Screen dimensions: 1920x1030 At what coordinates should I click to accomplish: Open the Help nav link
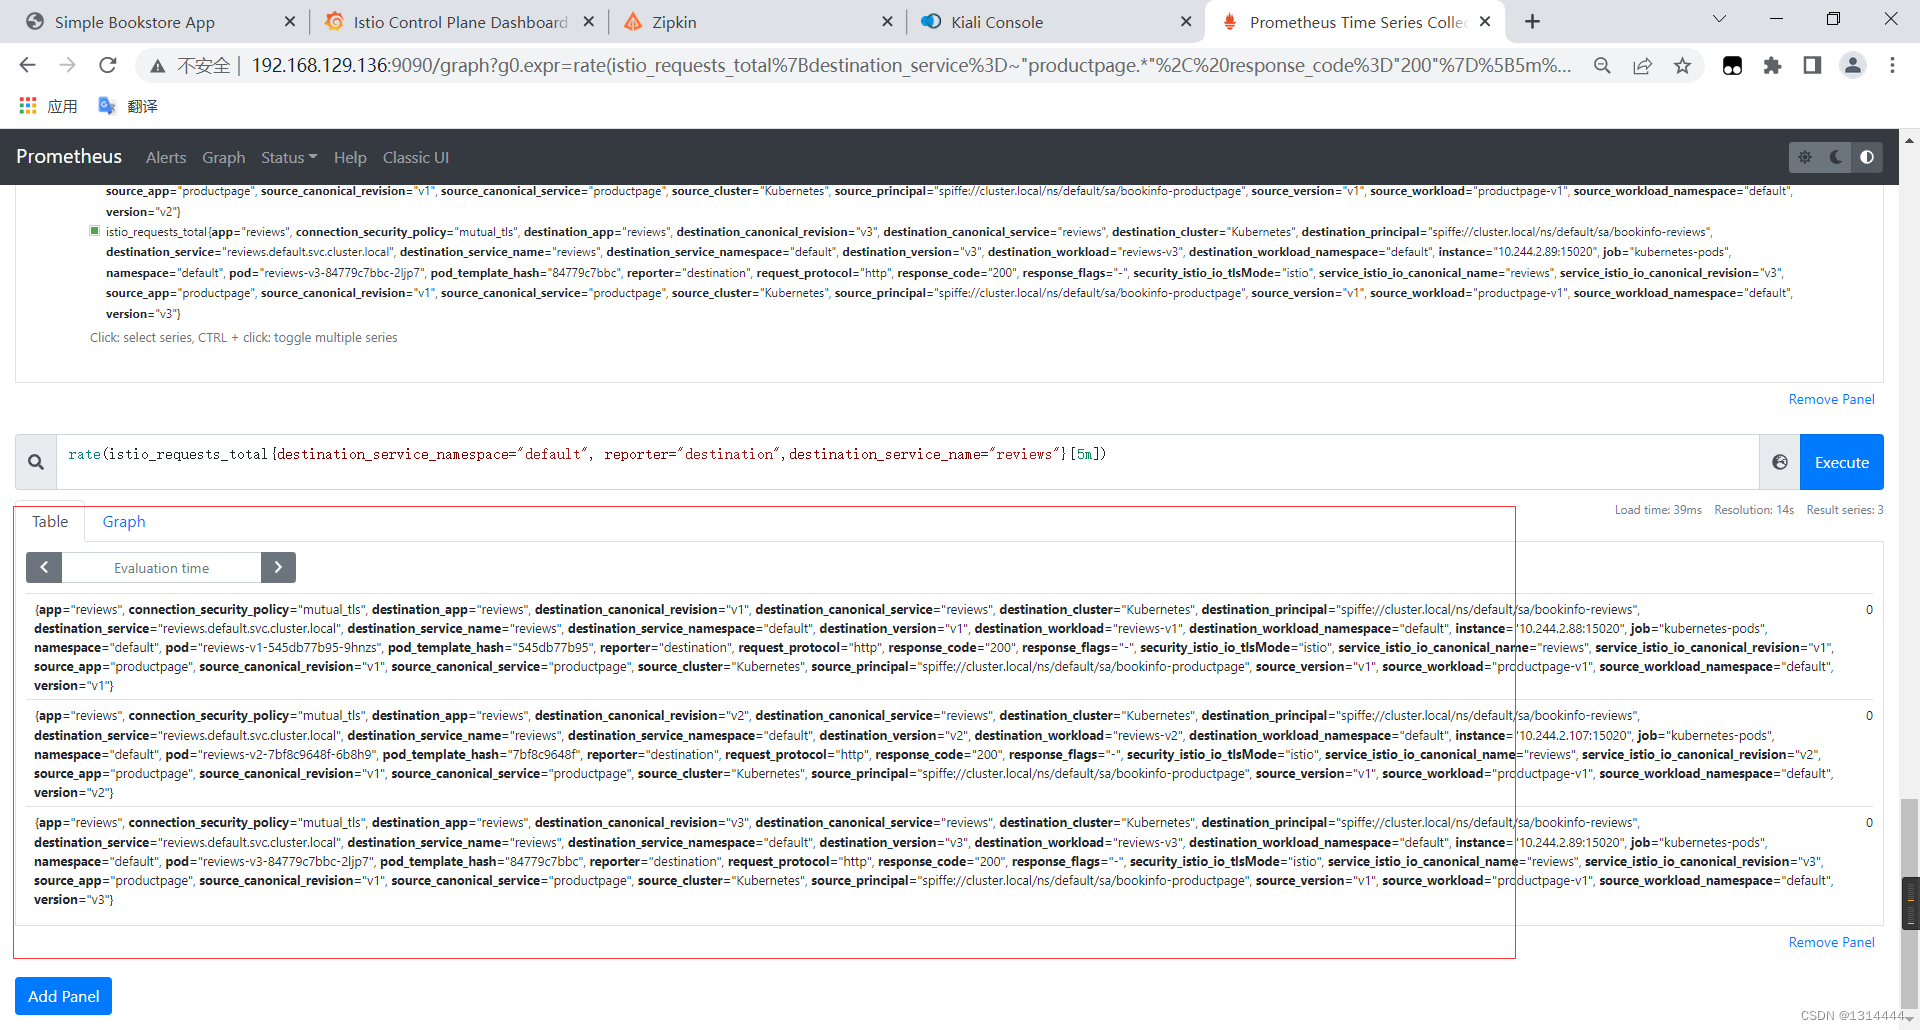[x=350, y=158]
